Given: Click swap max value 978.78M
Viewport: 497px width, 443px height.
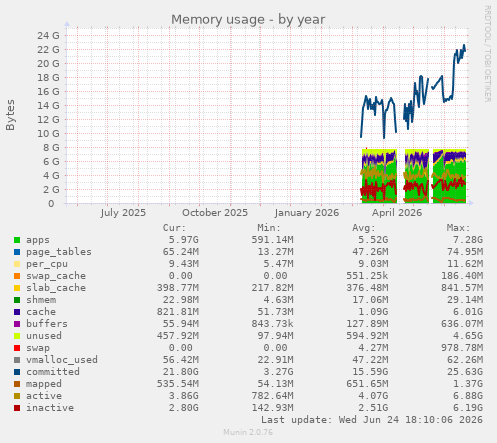Looking at the screenshot, I should click(462, 348).
